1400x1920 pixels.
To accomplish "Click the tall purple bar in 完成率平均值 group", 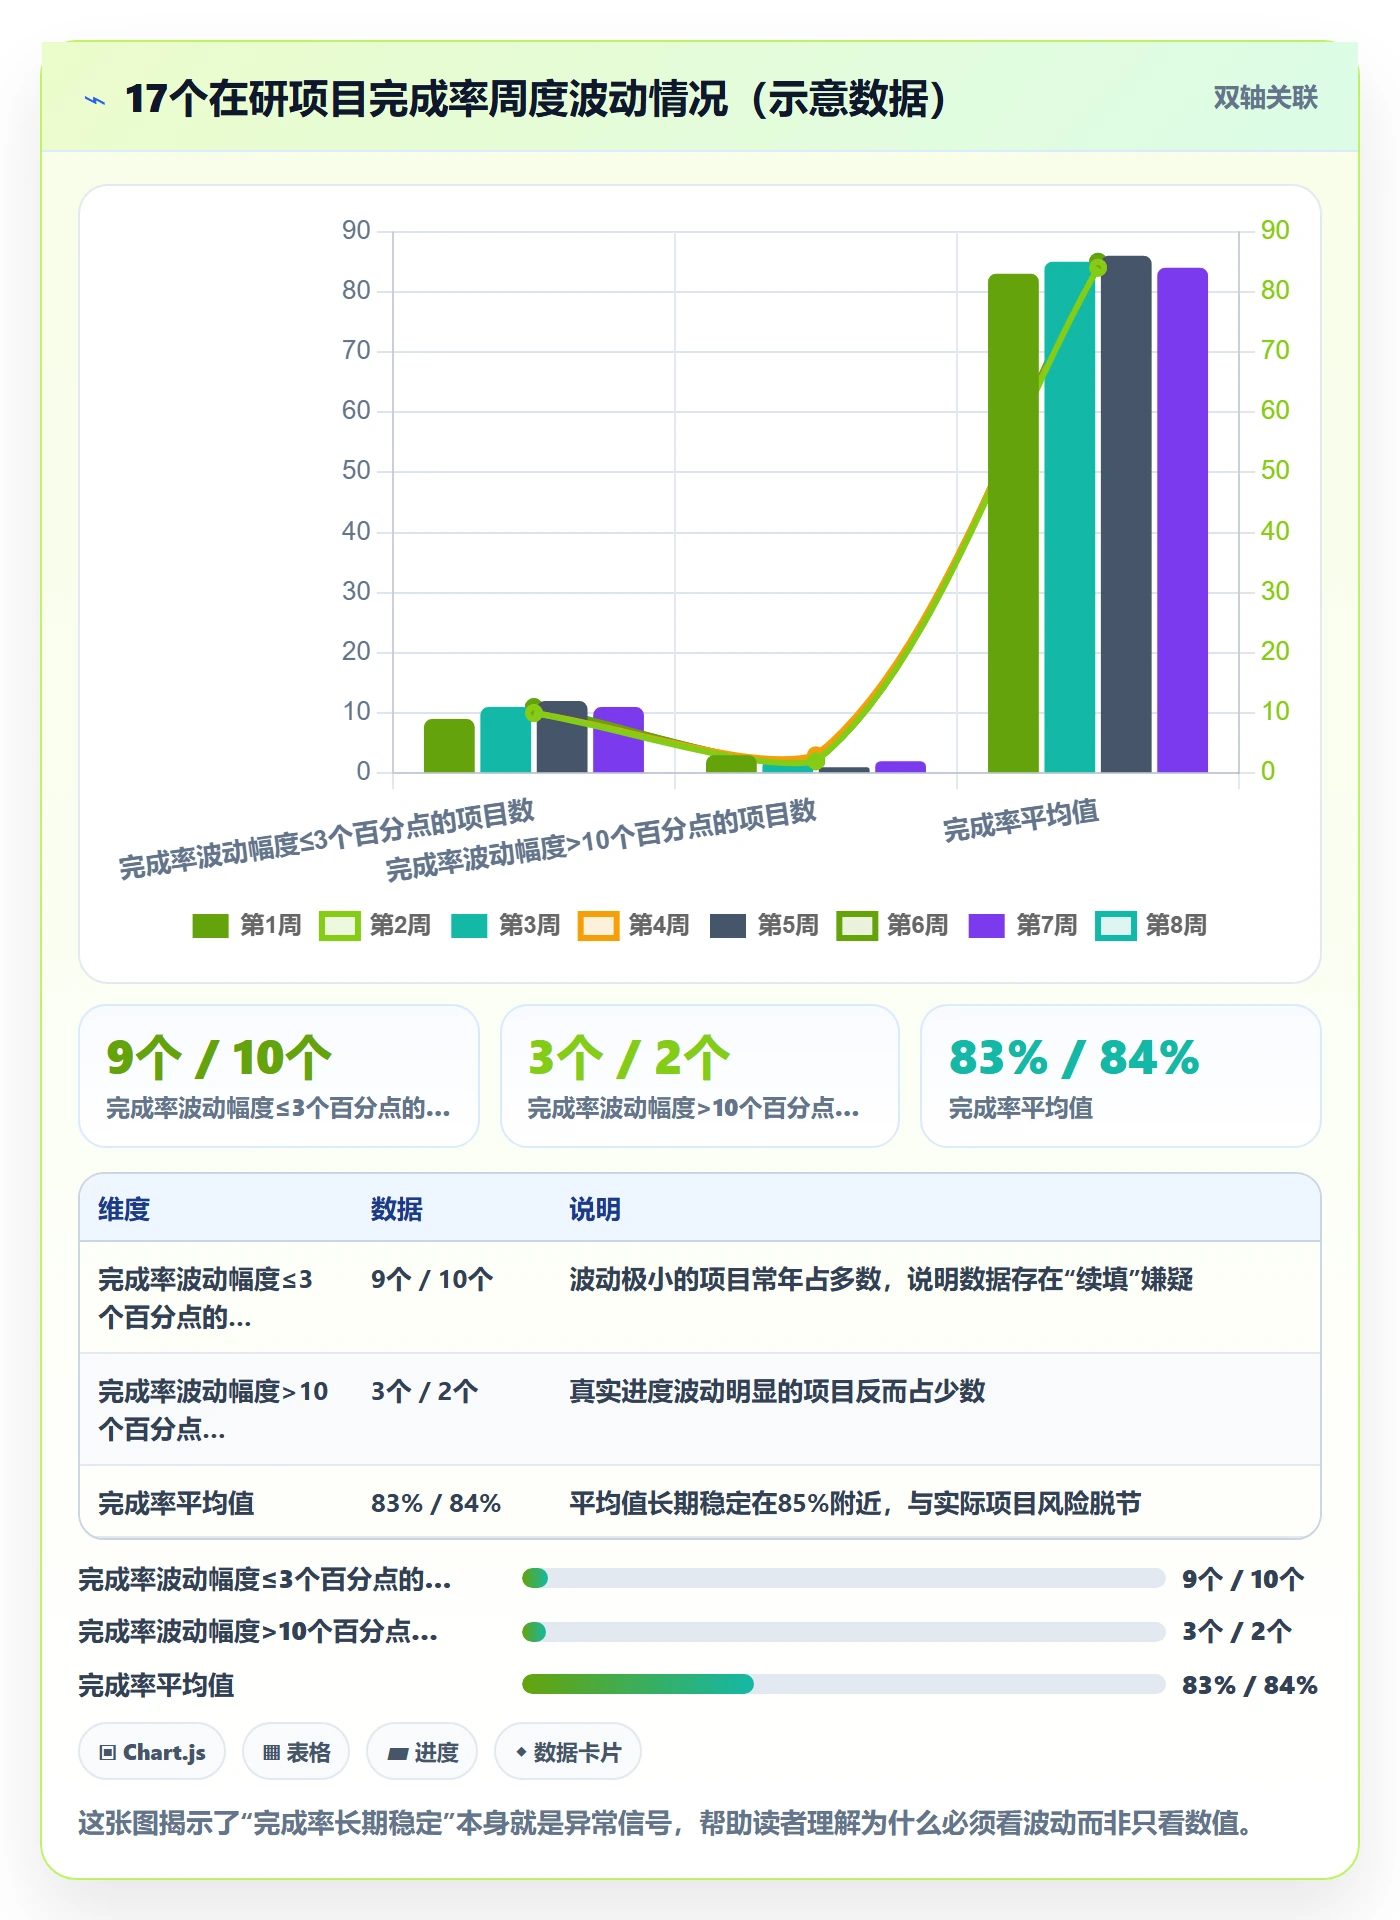I will [x=1183, y=520].
